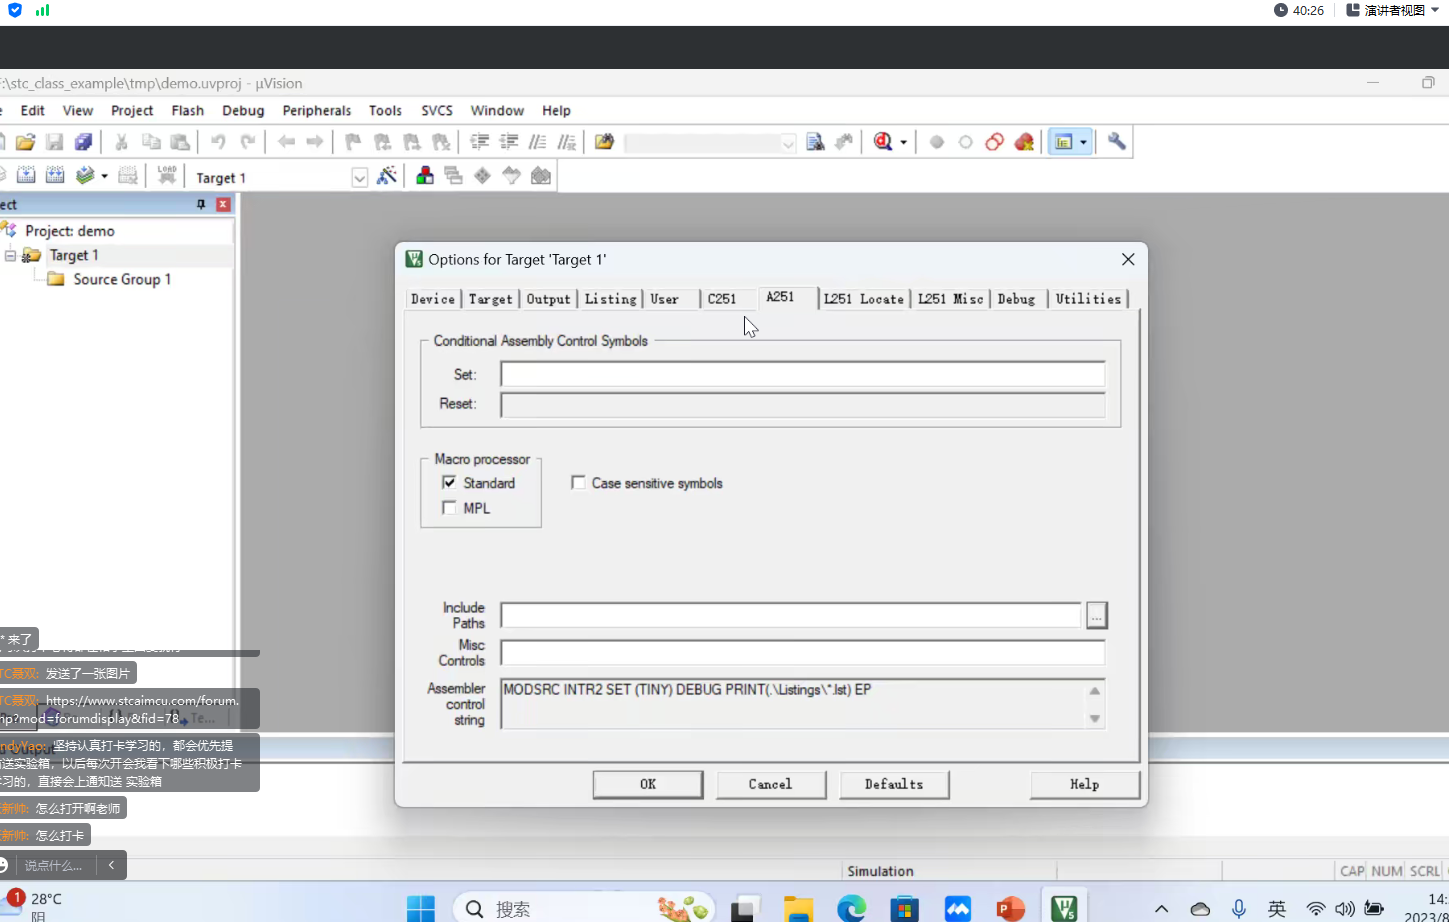Screen dimensions: 1449x922
Task: Open the window layout dropdown arrow
Action: point(1083,142)
